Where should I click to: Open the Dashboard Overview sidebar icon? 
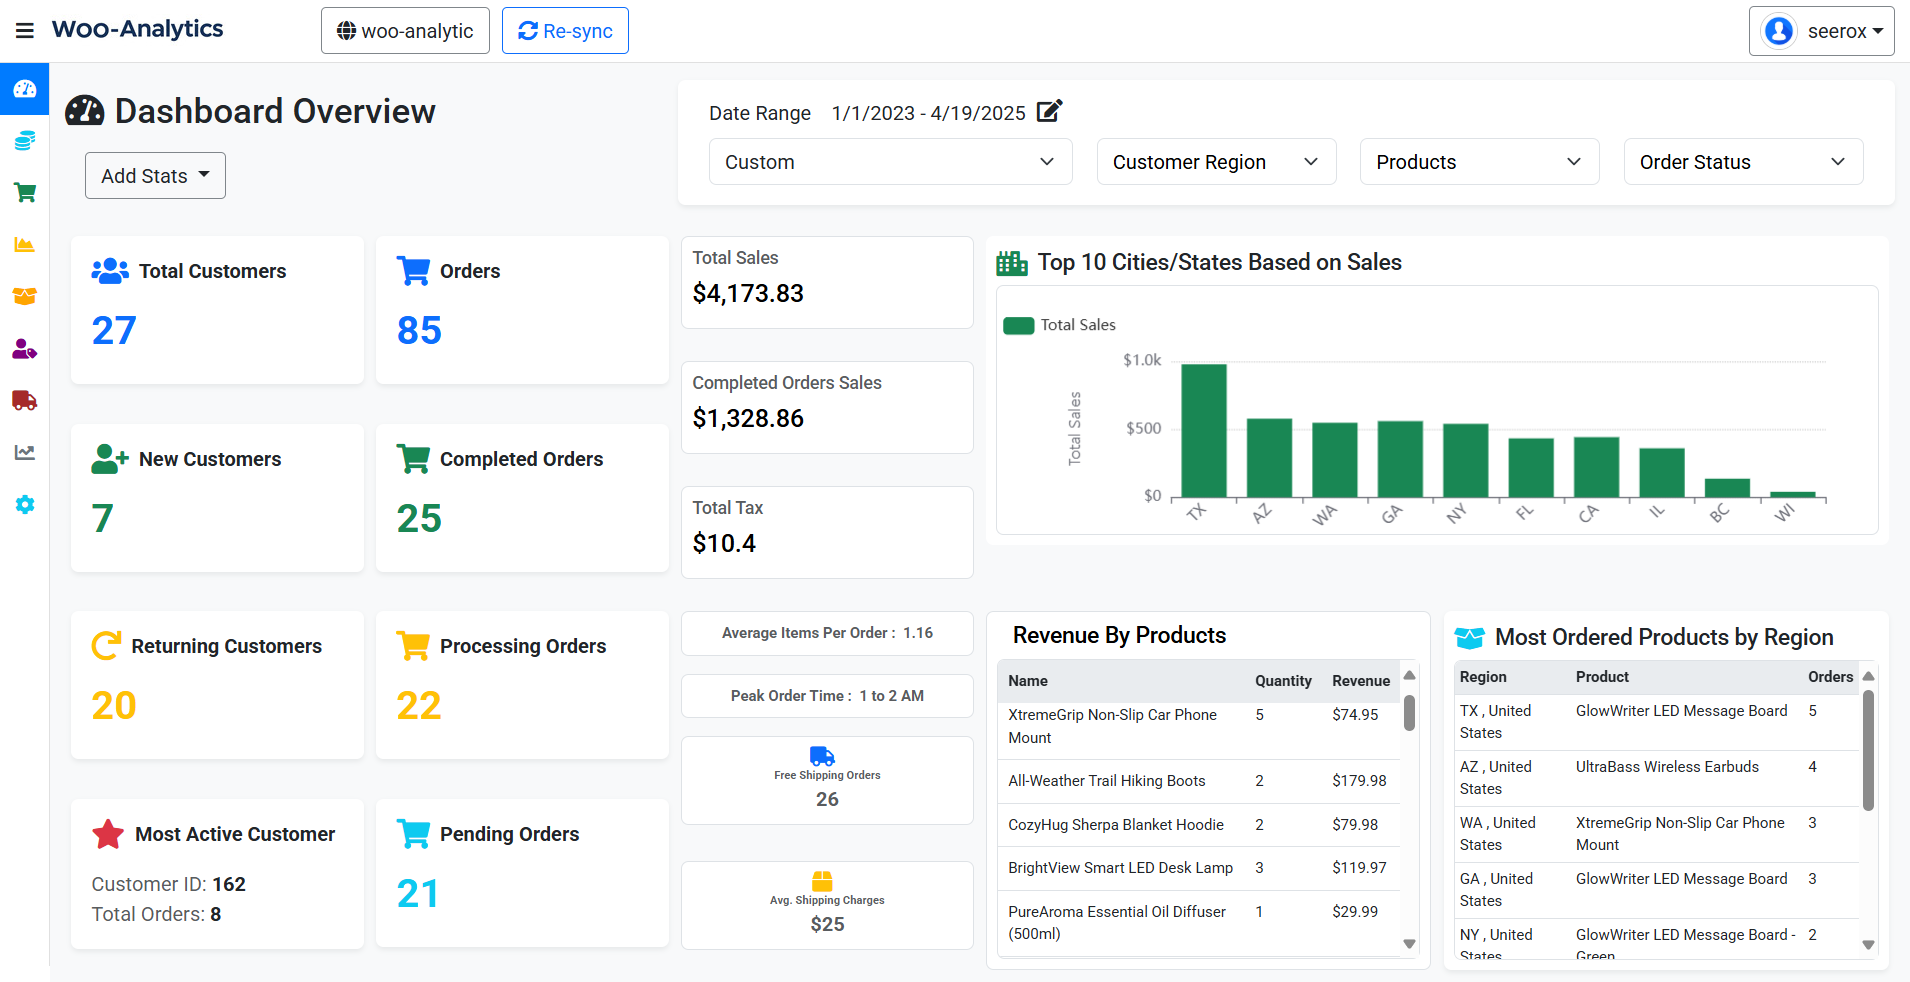24,89
